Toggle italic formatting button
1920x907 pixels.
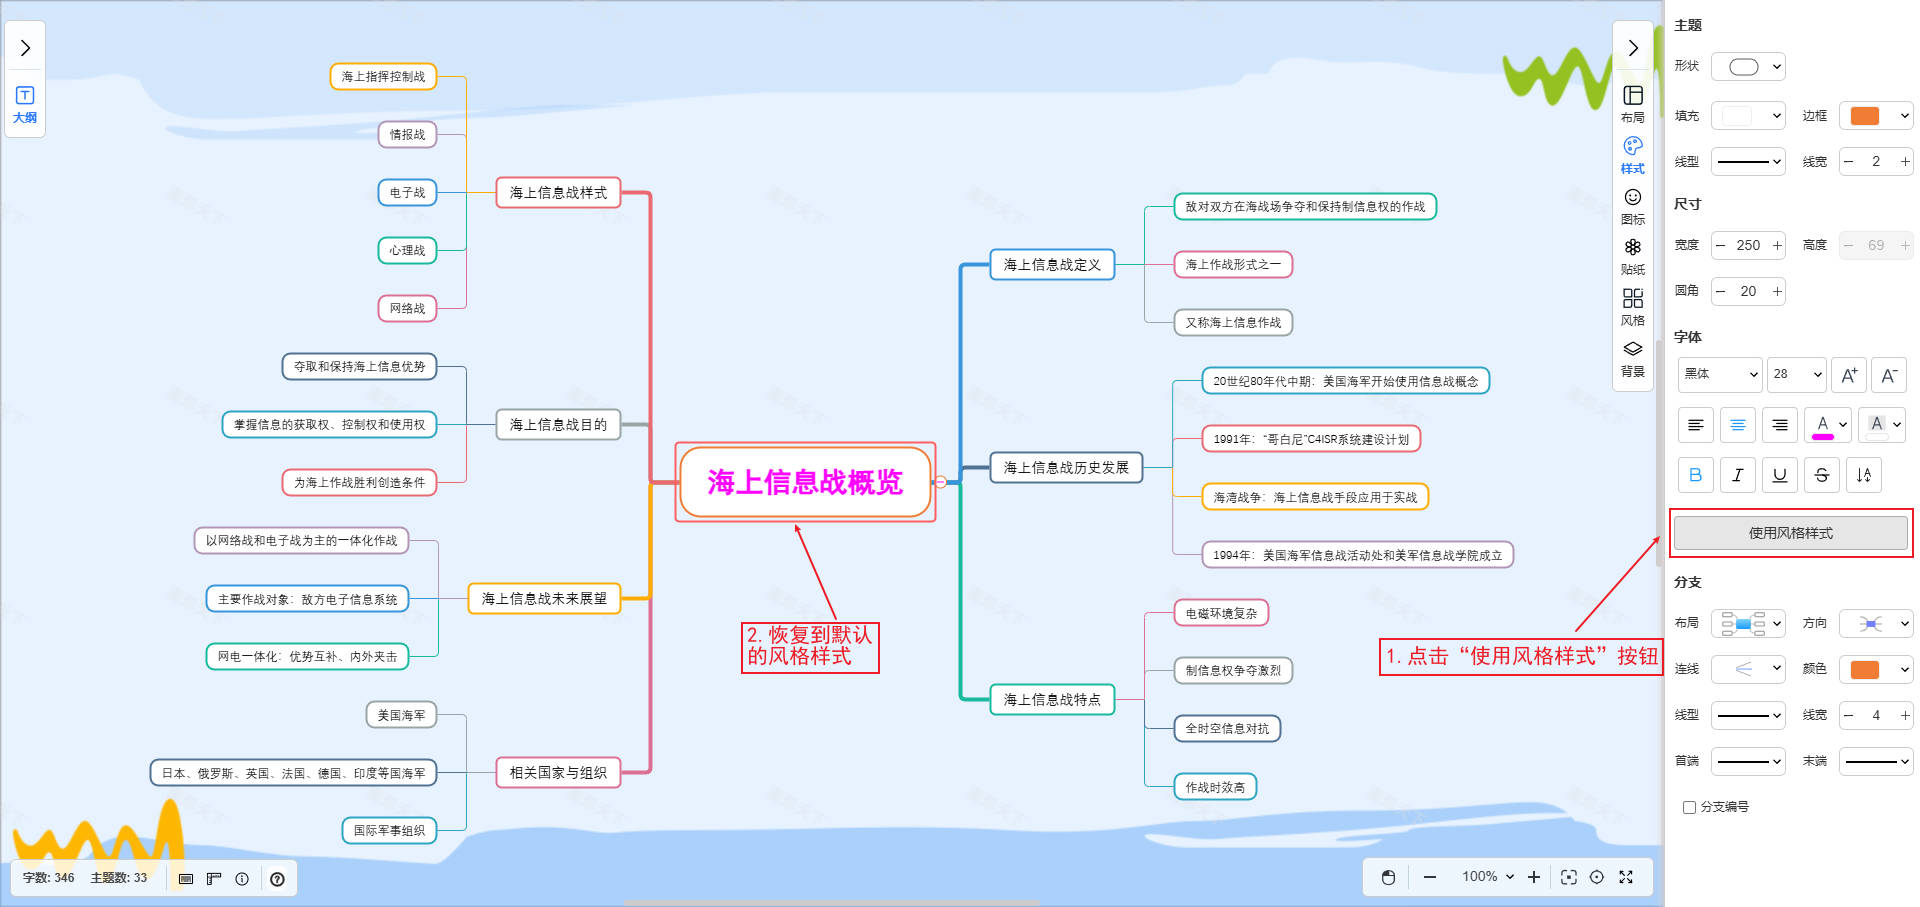click(1737, 475)
